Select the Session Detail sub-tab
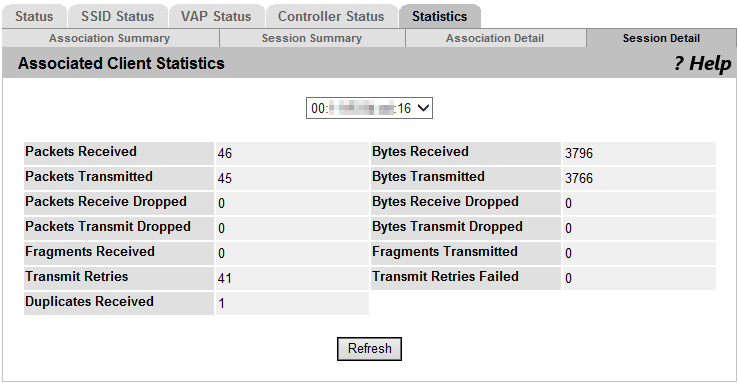The width and height of the screenshot is (739, 383). click(x=661, y=38)
